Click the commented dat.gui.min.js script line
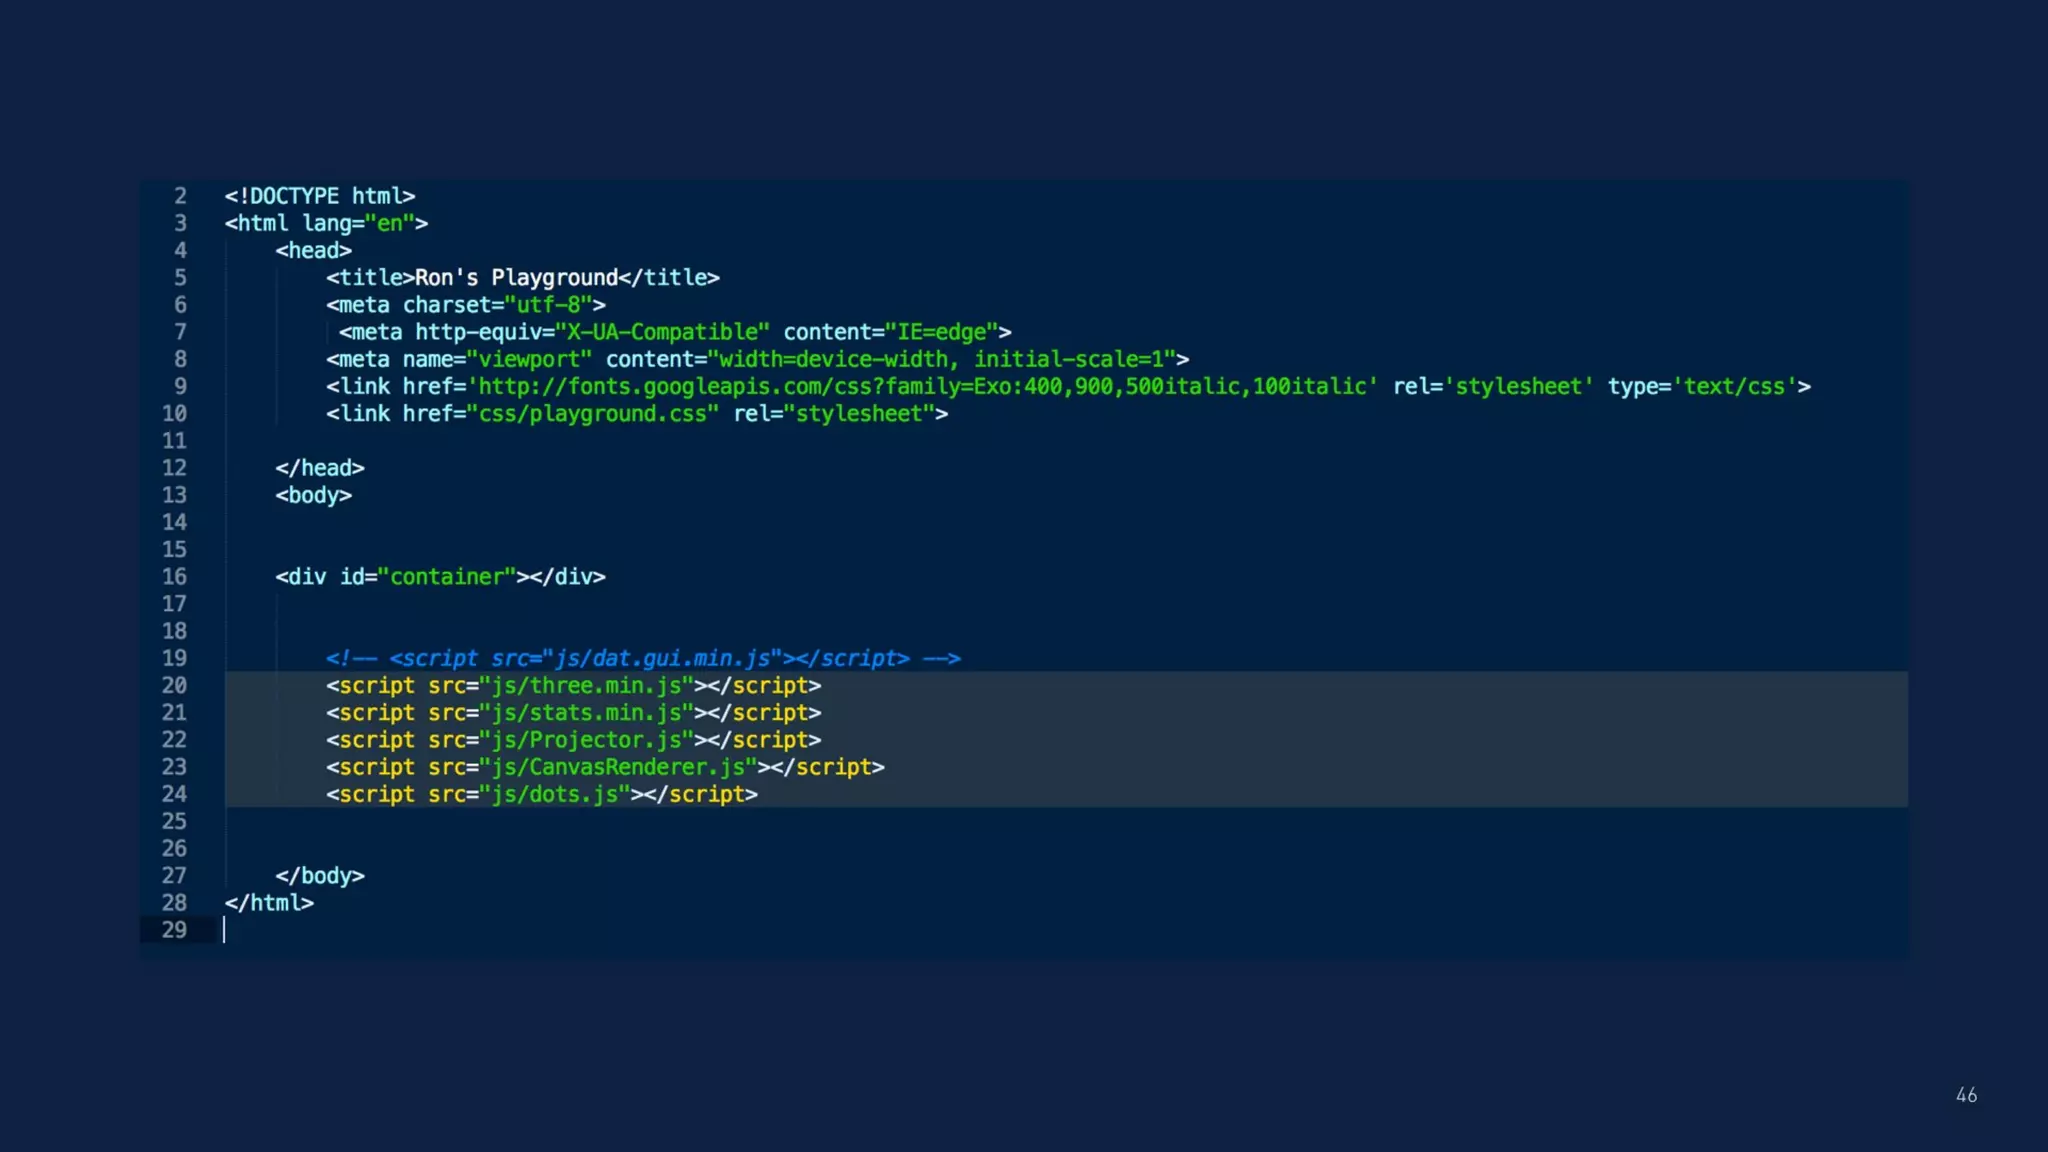Screen dimensions: 2048x1152 (643, 658)
